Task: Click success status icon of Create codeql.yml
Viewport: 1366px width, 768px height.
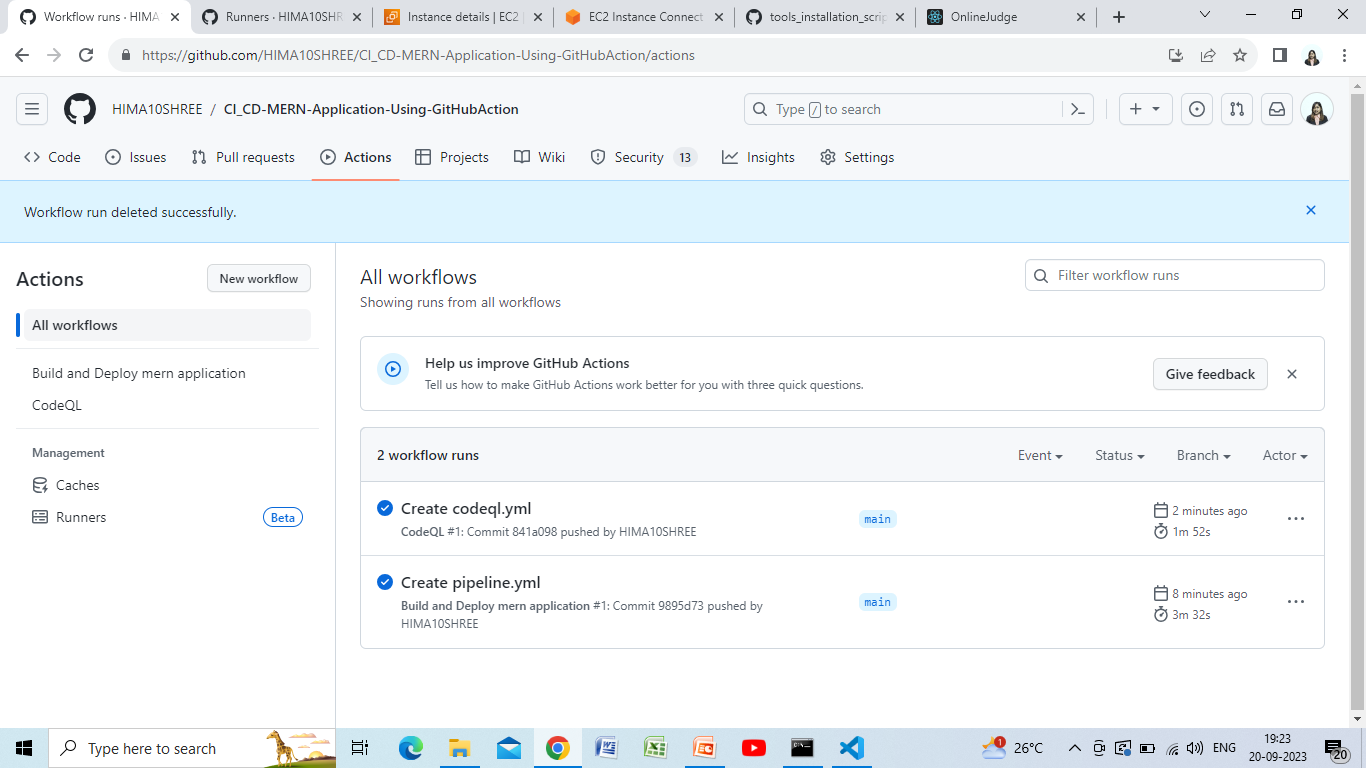Action: click(x=385, y=508)
